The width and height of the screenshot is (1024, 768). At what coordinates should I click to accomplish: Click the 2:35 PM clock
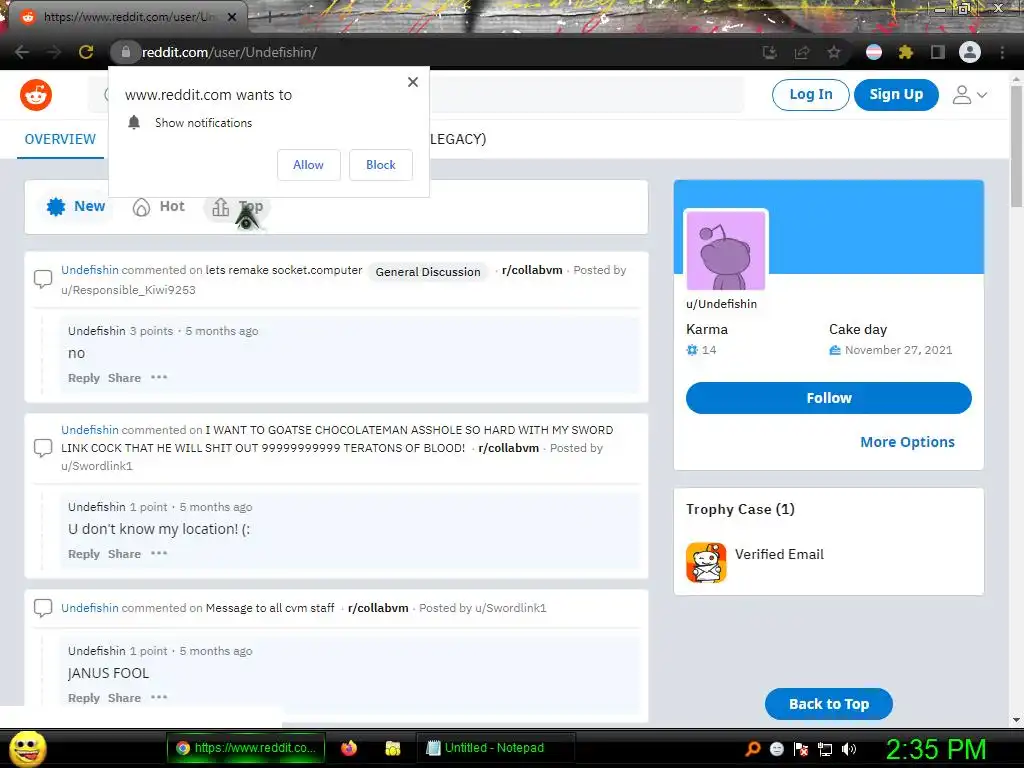pos(936,749)
